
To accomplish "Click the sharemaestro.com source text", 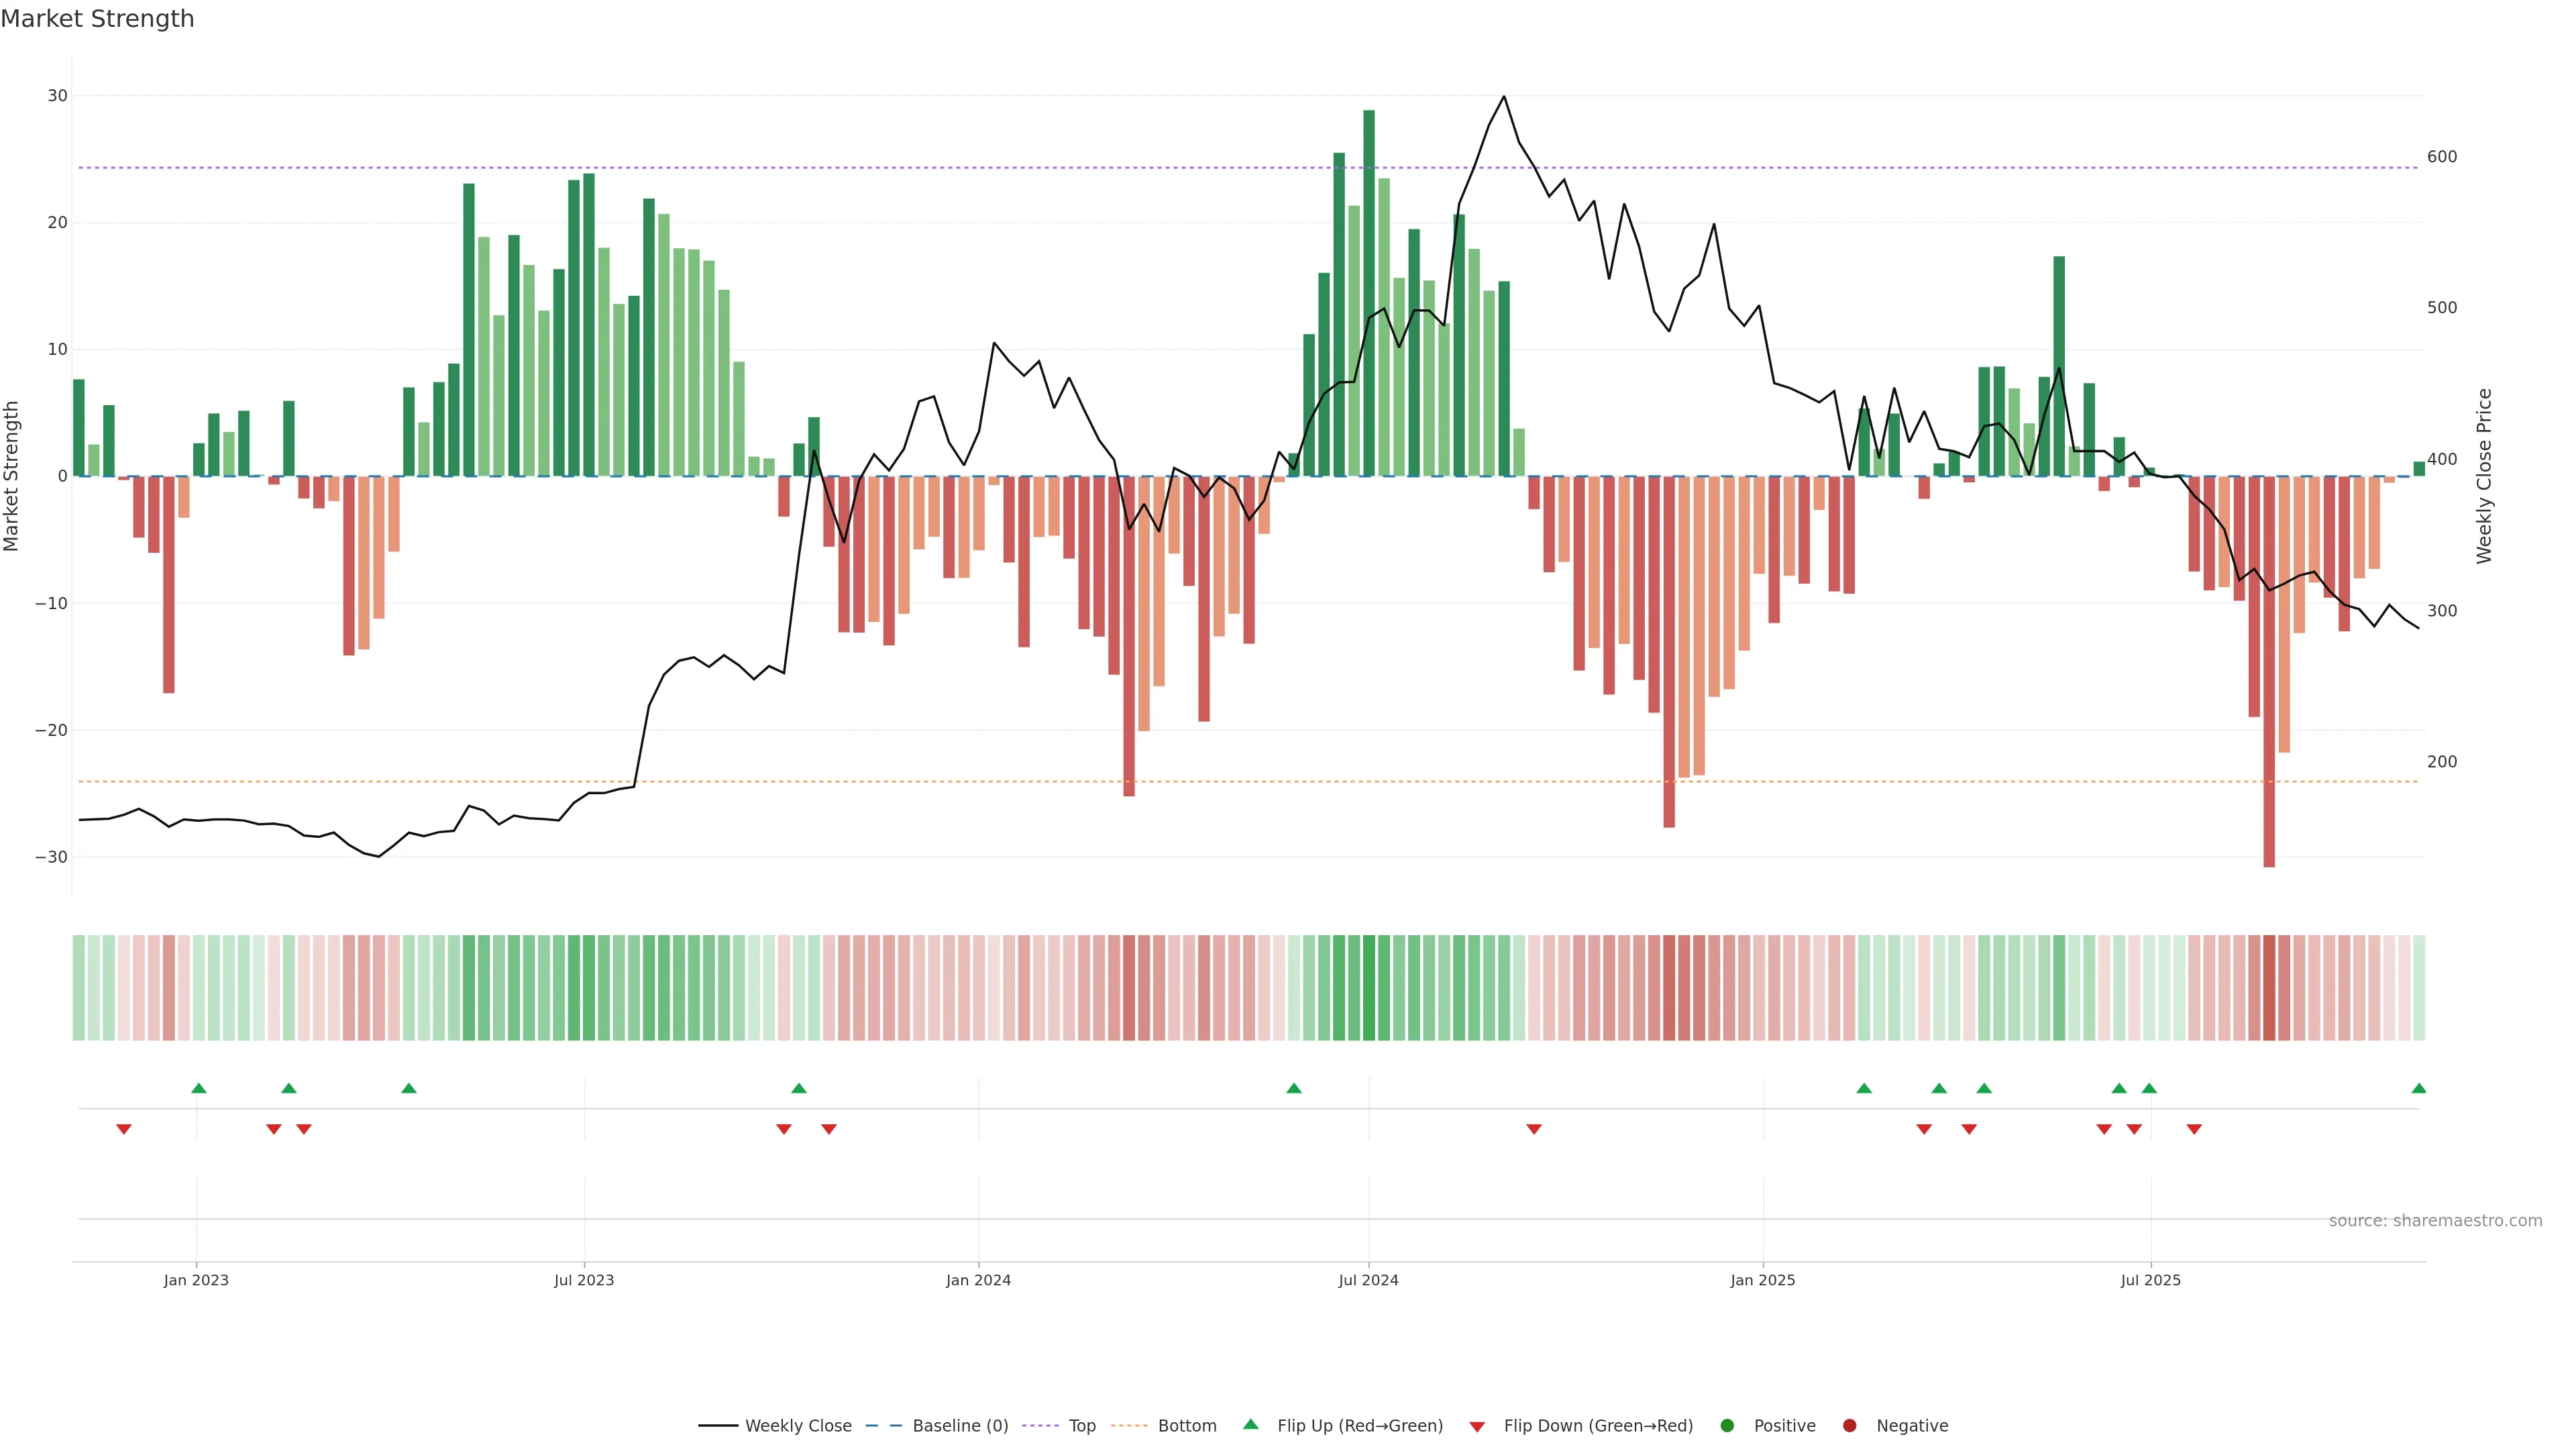I will (x=2435, y=1220).
